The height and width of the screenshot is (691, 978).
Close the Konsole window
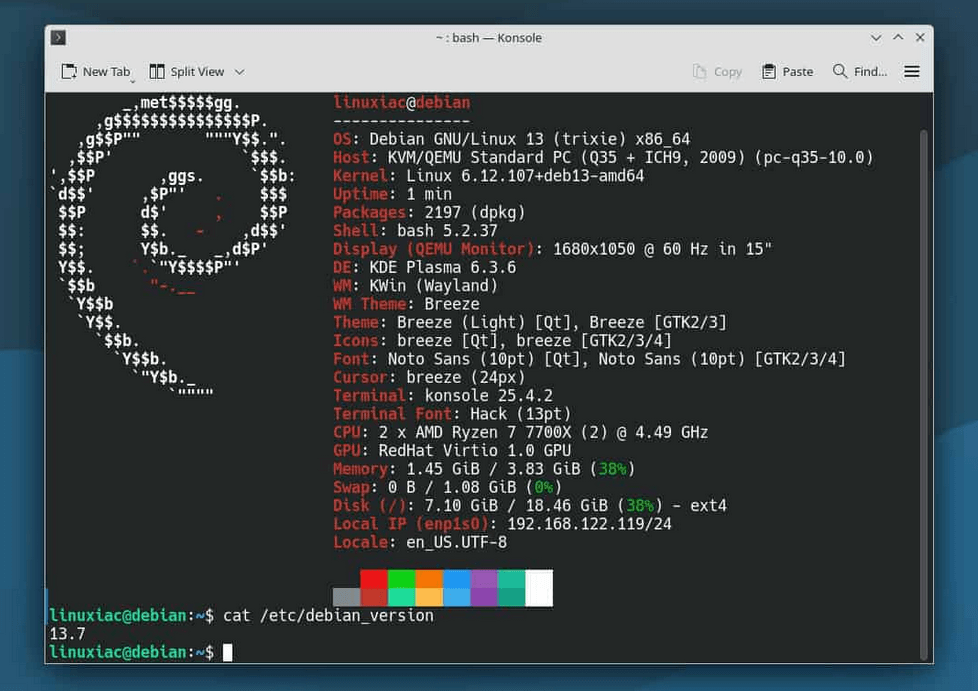pyautogui.click(x=920, y=37)
